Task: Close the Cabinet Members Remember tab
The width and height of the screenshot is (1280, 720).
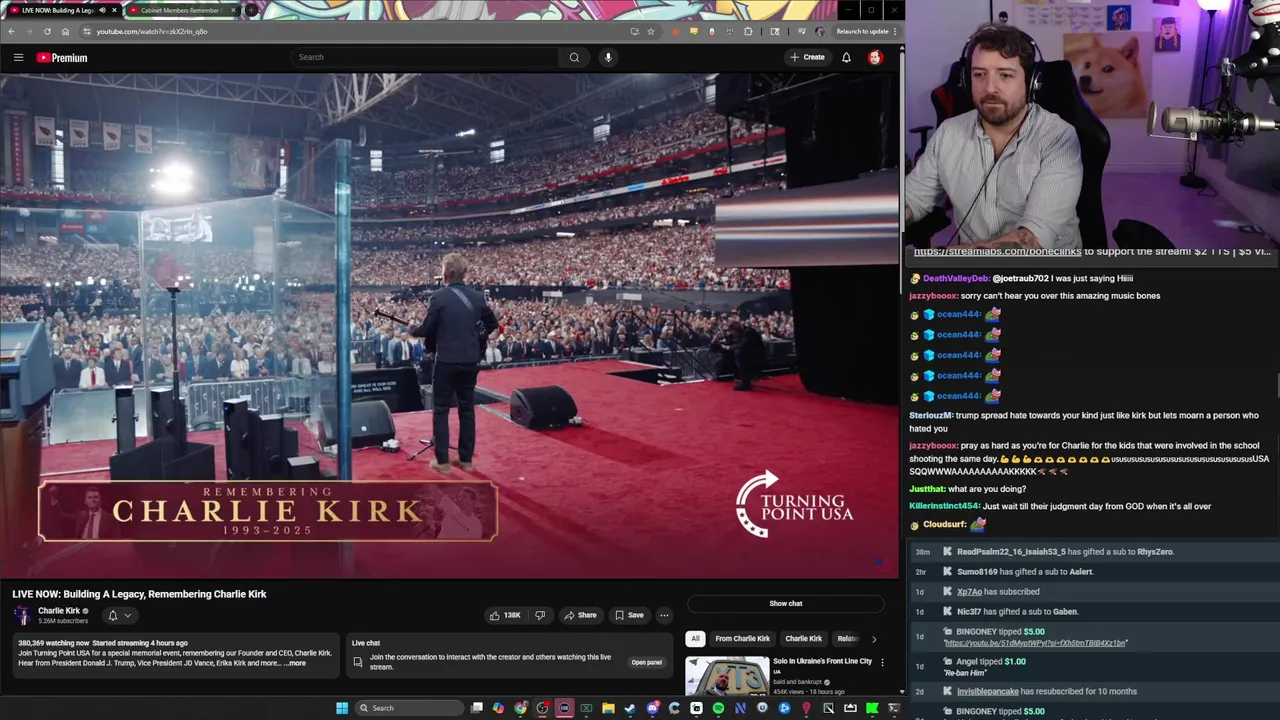Action: pyautogui.click(x=233, y=10)
